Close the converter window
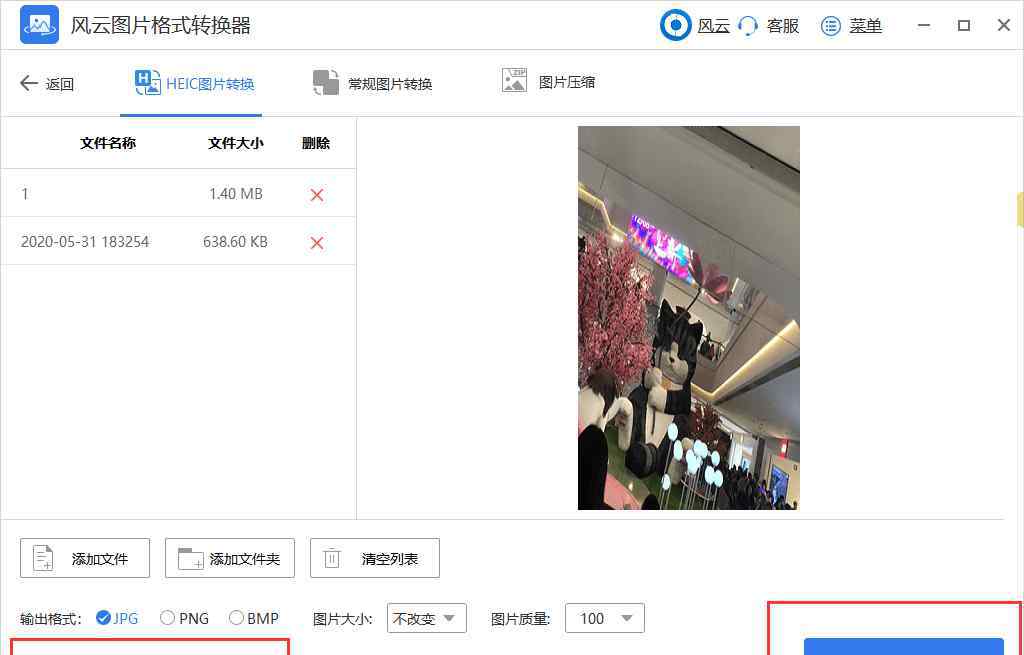This screenshot has height=655, width=1024. pyautogui.click(x=1004, y=25)
